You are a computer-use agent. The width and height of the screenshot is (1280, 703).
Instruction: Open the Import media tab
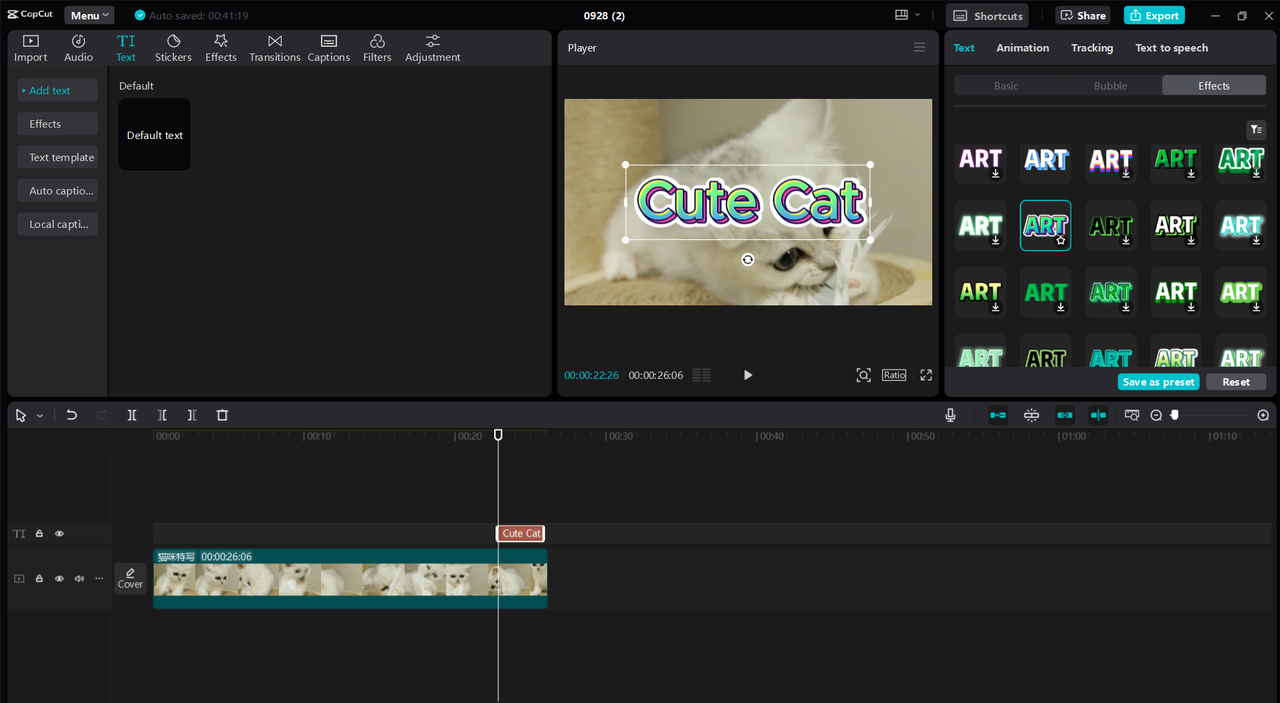30,48
